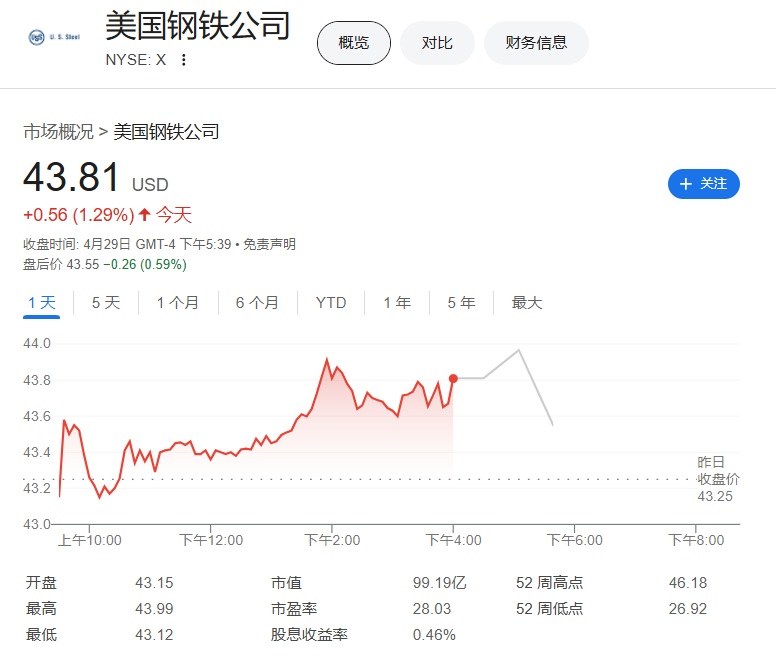Click the 股息收益率 value 0.46%
The height and width of the screenshot is (658, 776).
434,635
